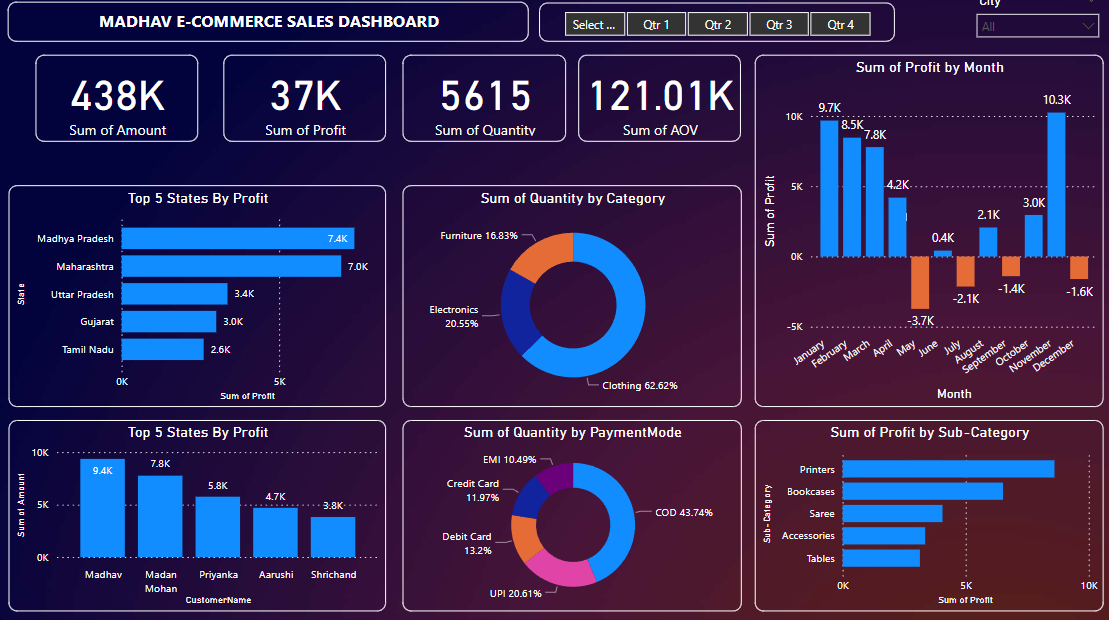
Task: Select the Printers sub-category bar
Action: (948, 469)
